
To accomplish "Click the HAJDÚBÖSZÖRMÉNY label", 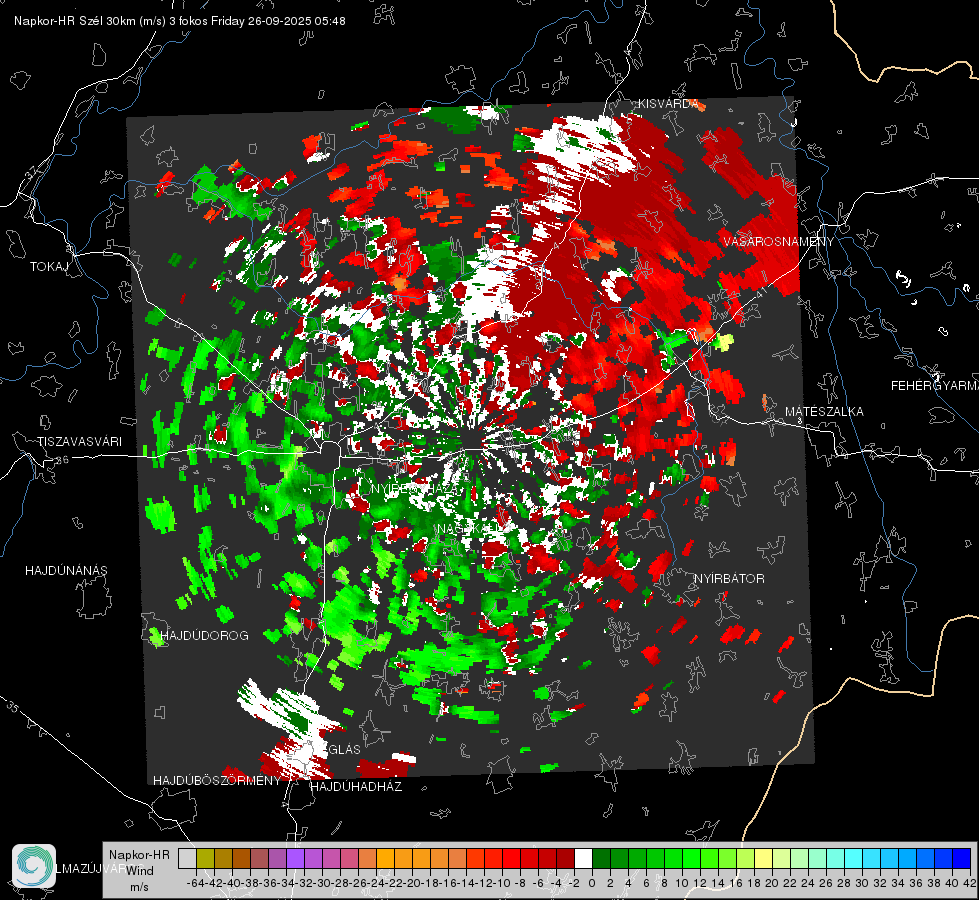I will click(x=217, y=781).
